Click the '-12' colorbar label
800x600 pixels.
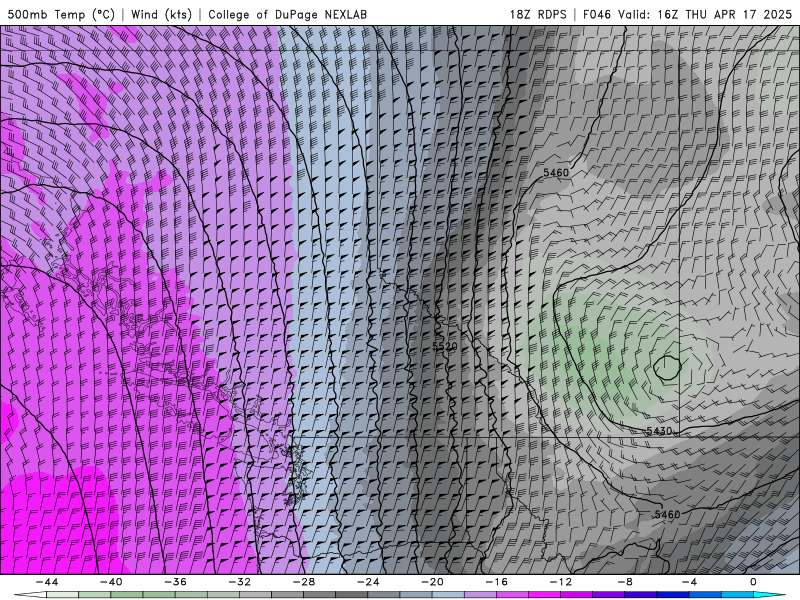click(561, 582)
